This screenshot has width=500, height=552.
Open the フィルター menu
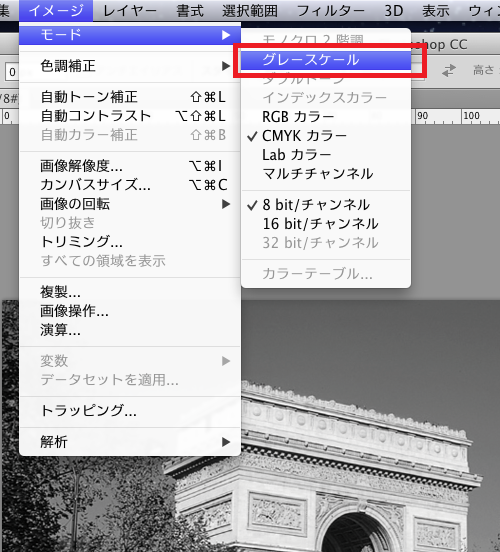click(330, 11)
